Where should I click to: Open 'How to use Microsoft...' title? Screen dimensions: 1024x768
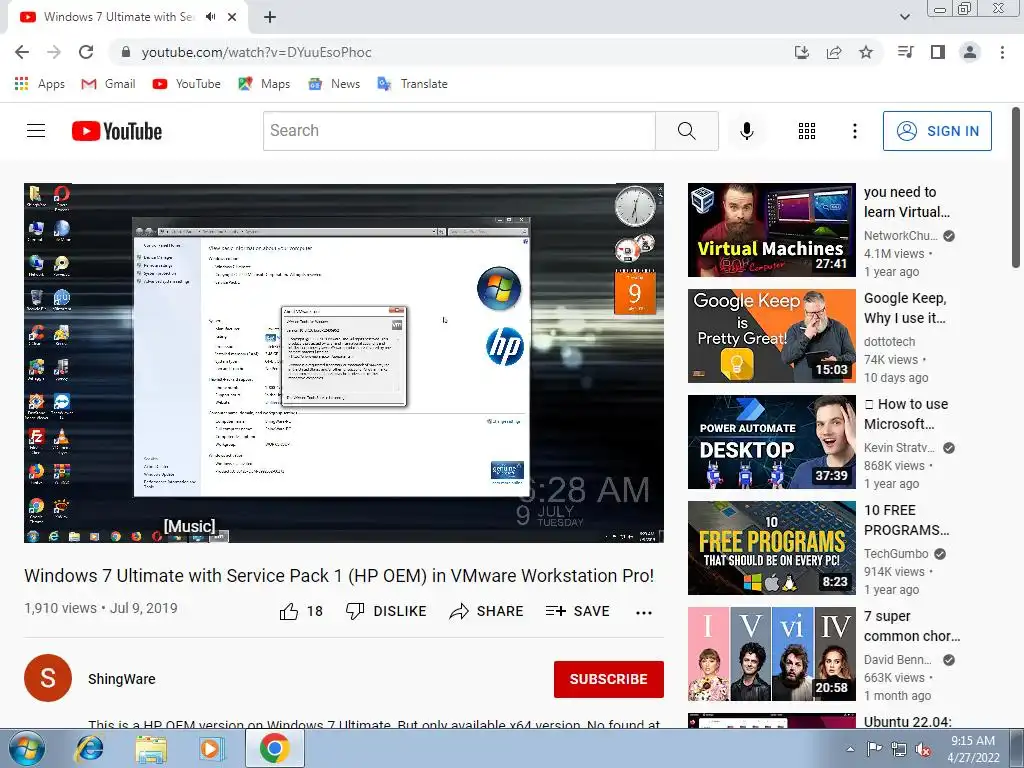coord(906,414)
